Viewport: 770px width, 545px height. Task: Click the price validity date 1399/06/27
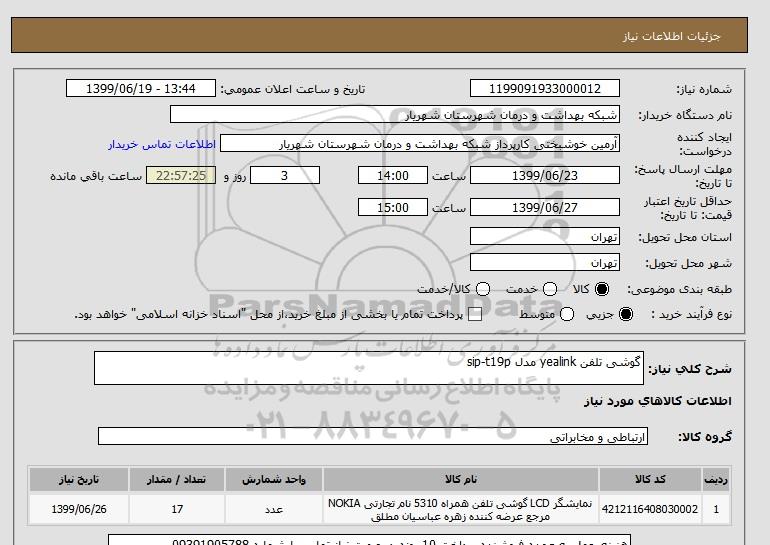(x=545, y=207)
